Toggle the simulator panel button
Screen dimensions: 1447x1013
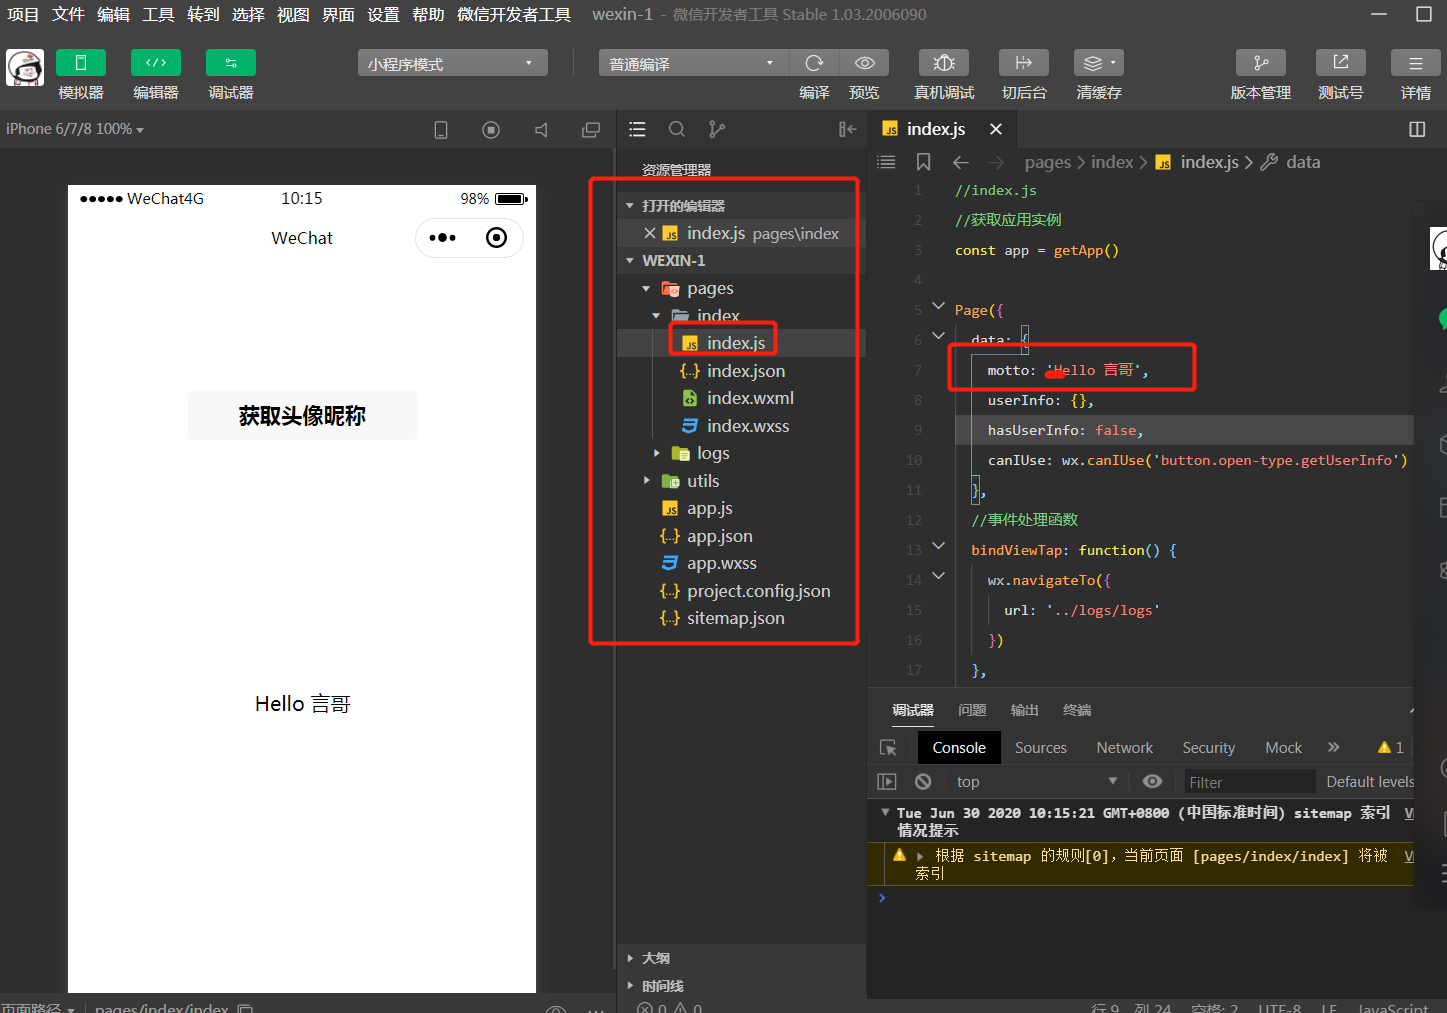tap(81, 63)
